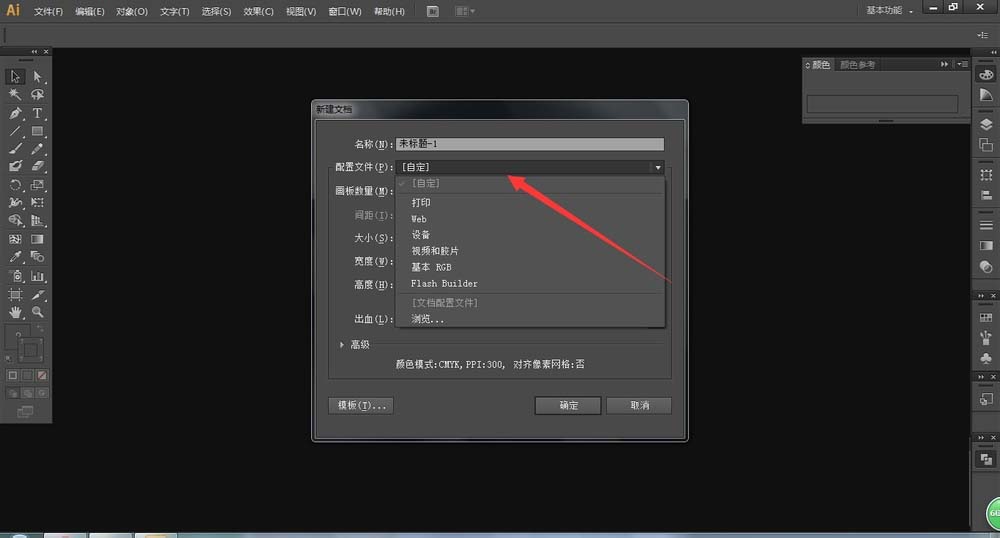This screenshot has height=538, width=1000.
Task: Open the Arrange Documents menu icon
Action: coord(465,11)
